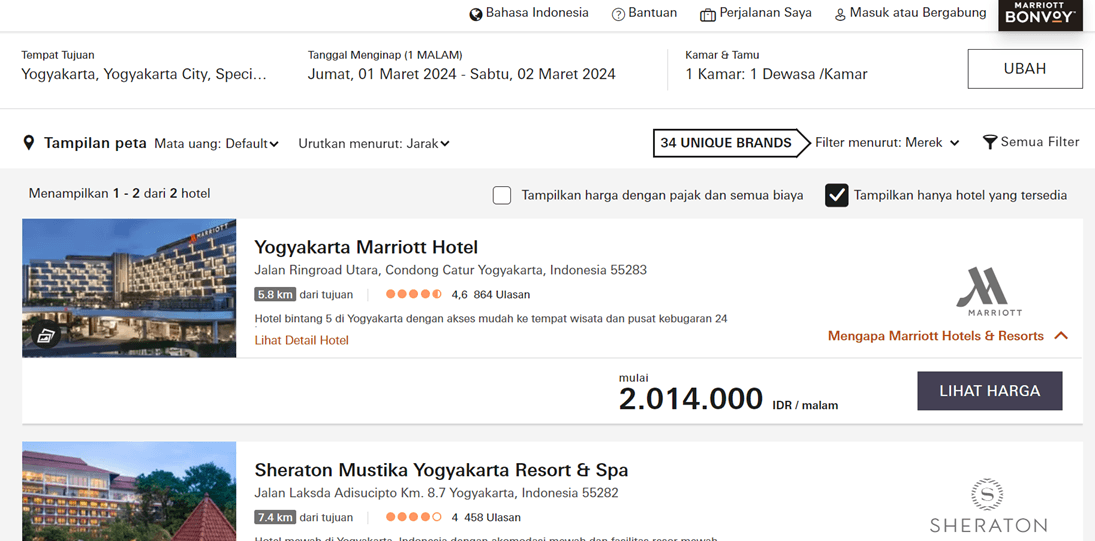This screenshot has width=1095, height=541.
Task: Select Masuk atau Bergabung
Action: coord(918,13)
